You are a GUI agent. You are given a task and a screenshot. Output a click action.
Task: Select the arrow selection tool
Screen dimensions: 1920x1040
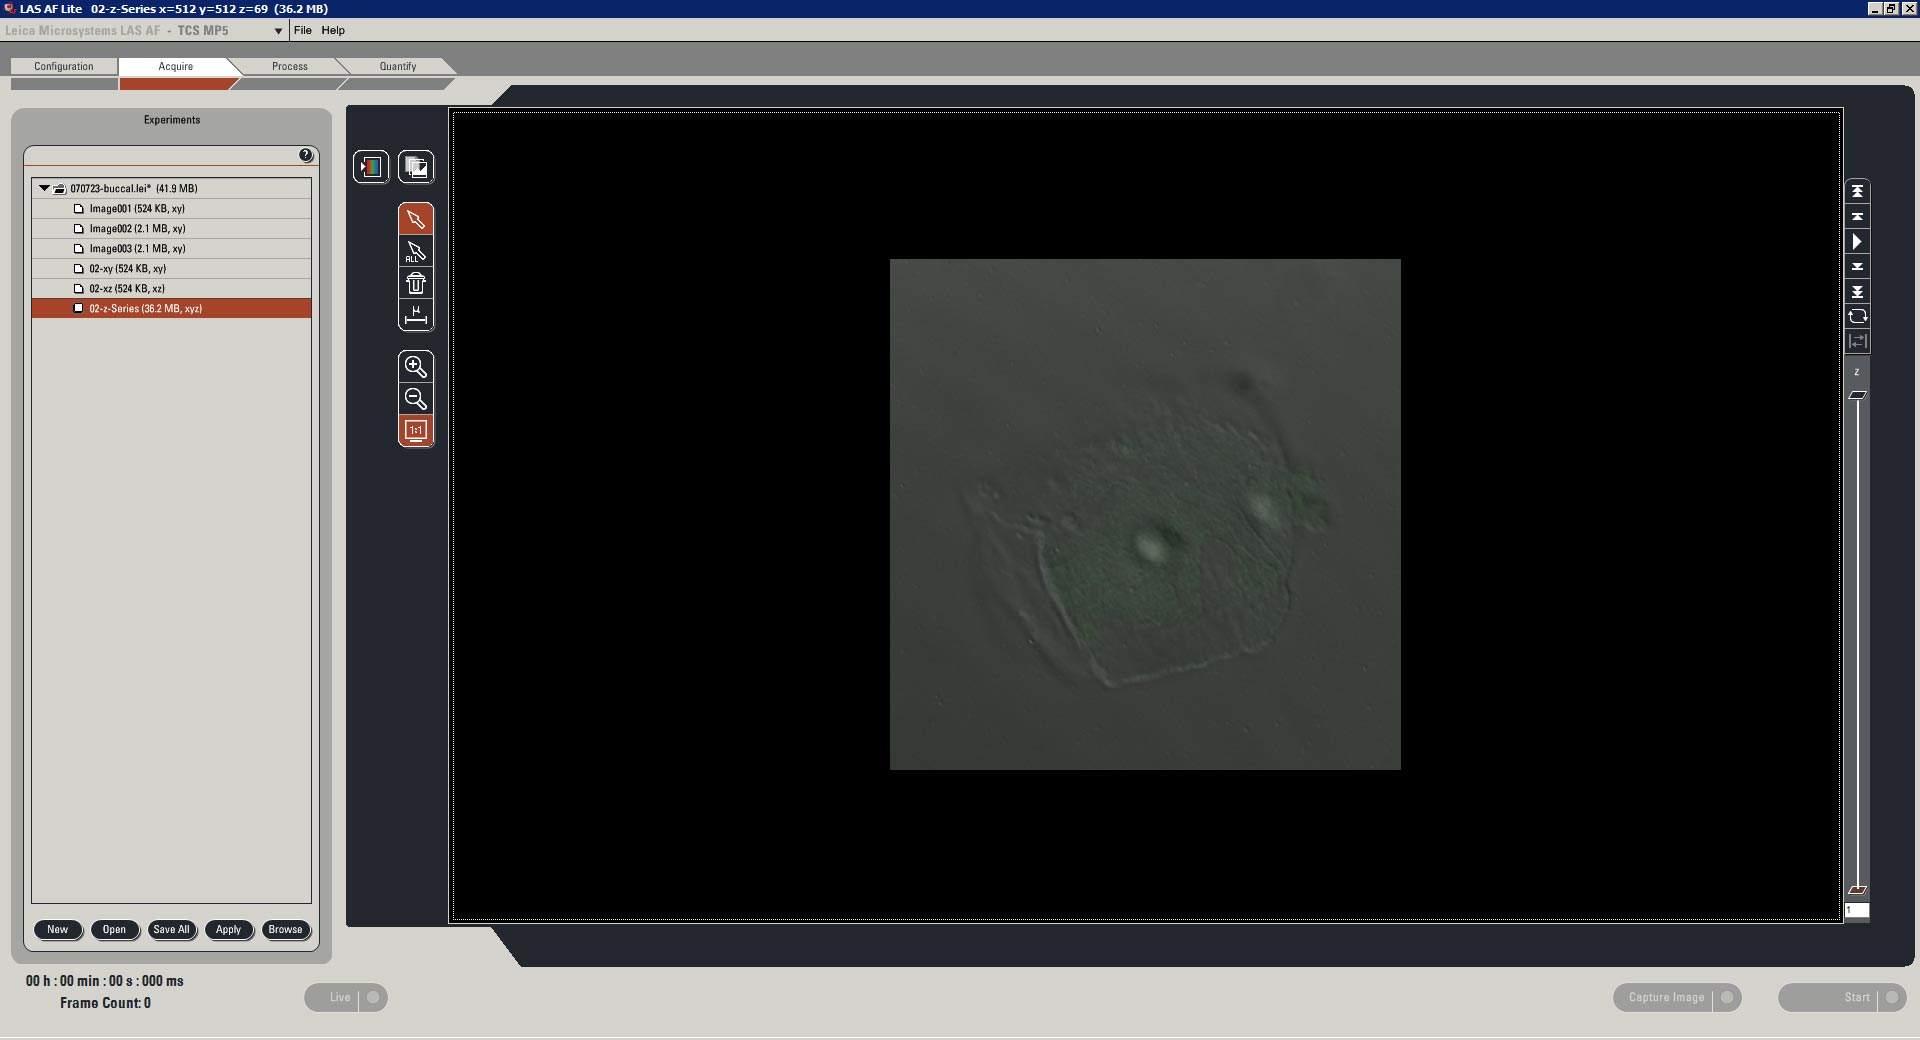click(x=416, y=219)
